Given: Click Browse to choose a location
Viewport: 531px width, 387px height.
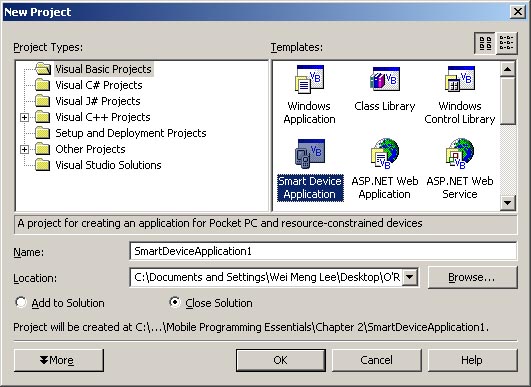Looking at the screenshot, I should click(472, 277).
